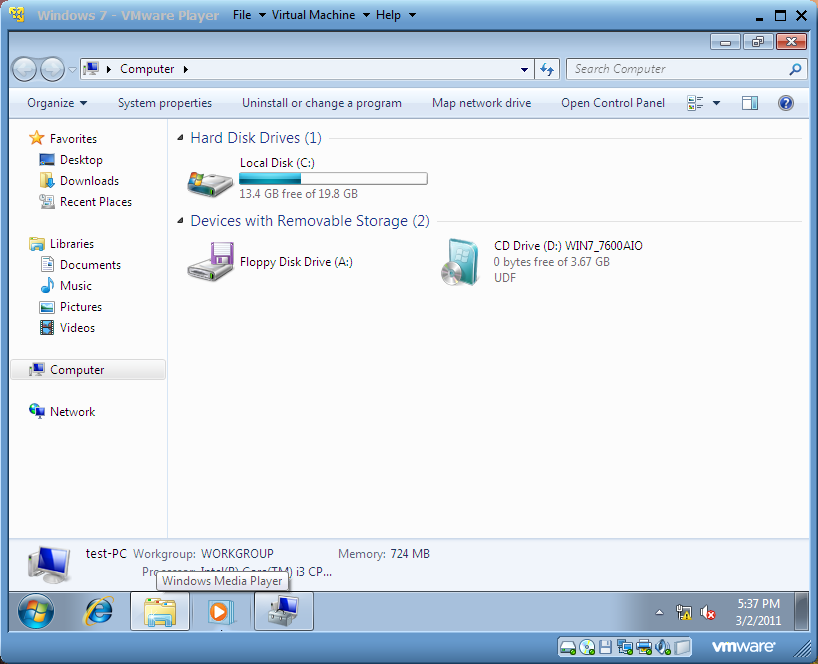The height and width of the screenshot is (664, 818).
Task: Toggle the preview pane icon
Action: click(750, 103)
